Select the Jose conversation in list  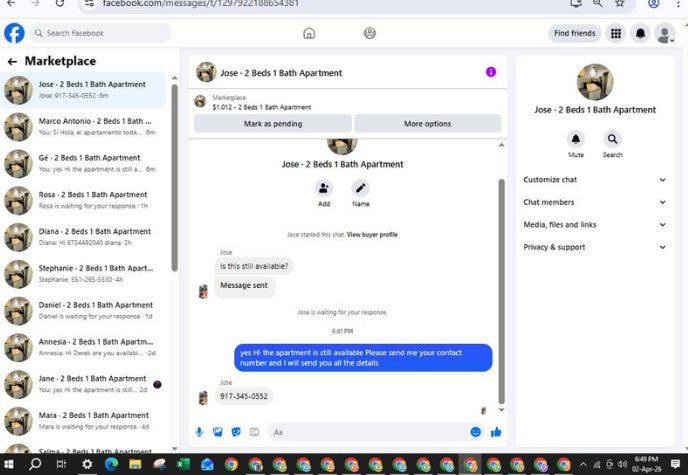(83, 90)
